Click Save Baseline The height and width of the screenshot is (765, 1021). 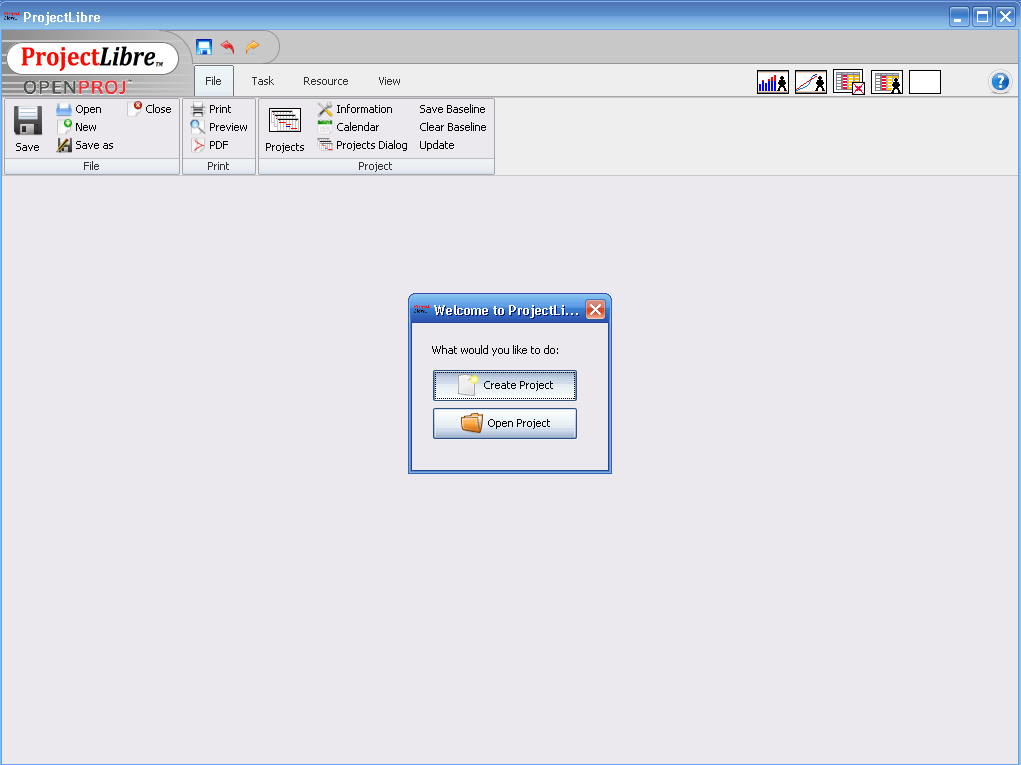(x=452, y=109)
